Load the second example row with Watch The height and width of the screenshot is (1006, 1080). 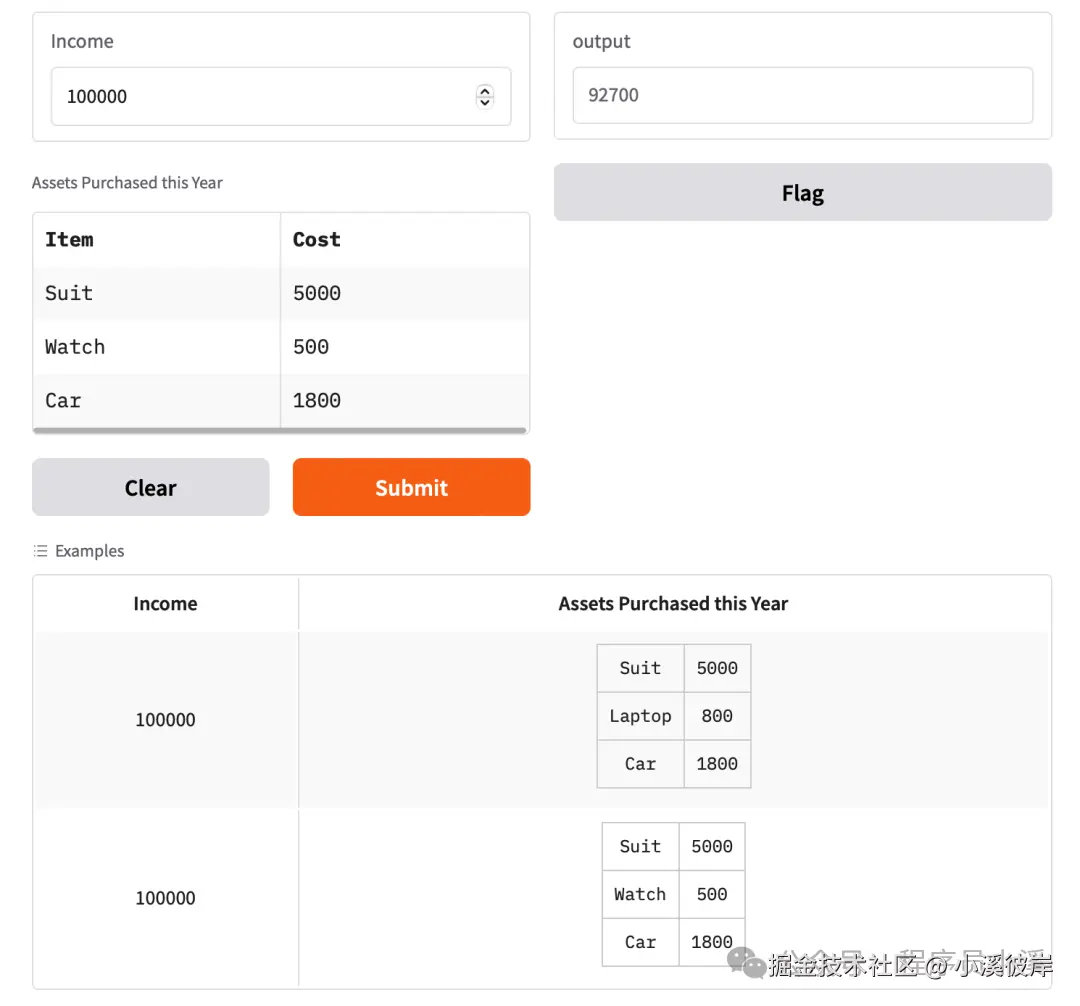click(673, 895)
